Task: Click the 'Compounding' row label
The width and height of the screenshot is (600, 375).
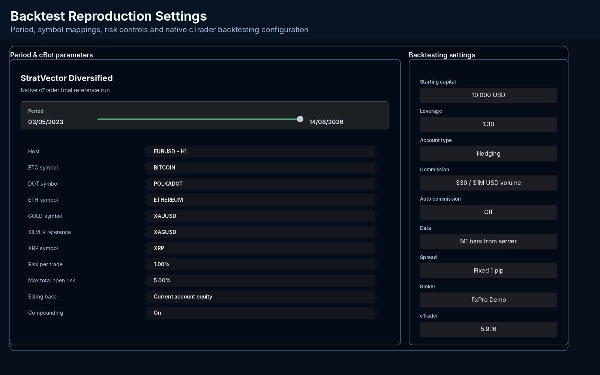Action: point(46,313)
